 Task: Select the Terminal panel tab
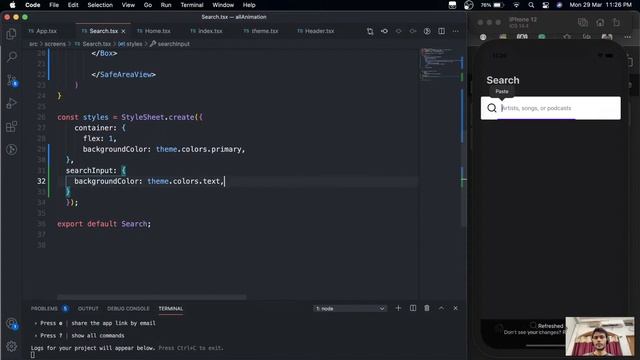pyautogui.click(x=171, y=308)
